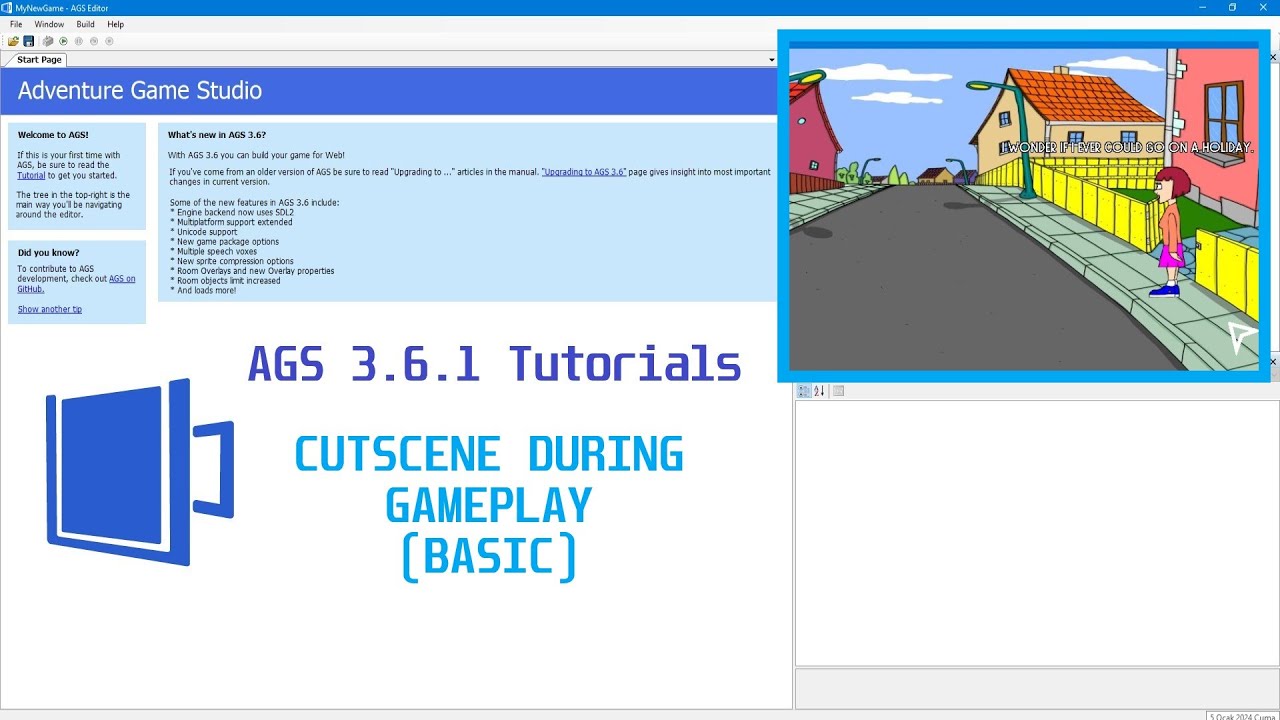The width and height of the screenshot is (1280, 720).
Task: Open the tab list dropdown arrow
Action: (x=771, y=60)
